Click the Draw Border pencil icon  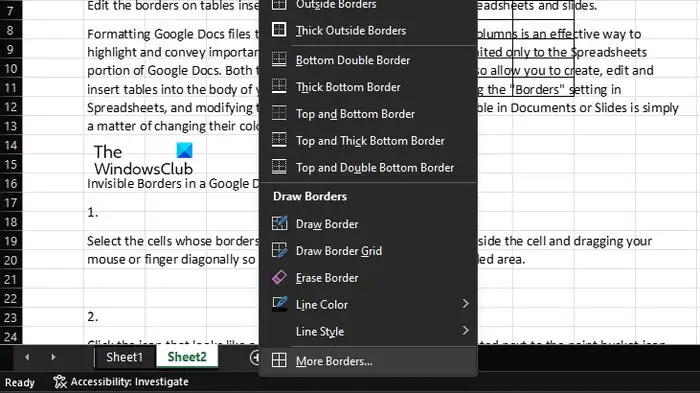(279, 223)
